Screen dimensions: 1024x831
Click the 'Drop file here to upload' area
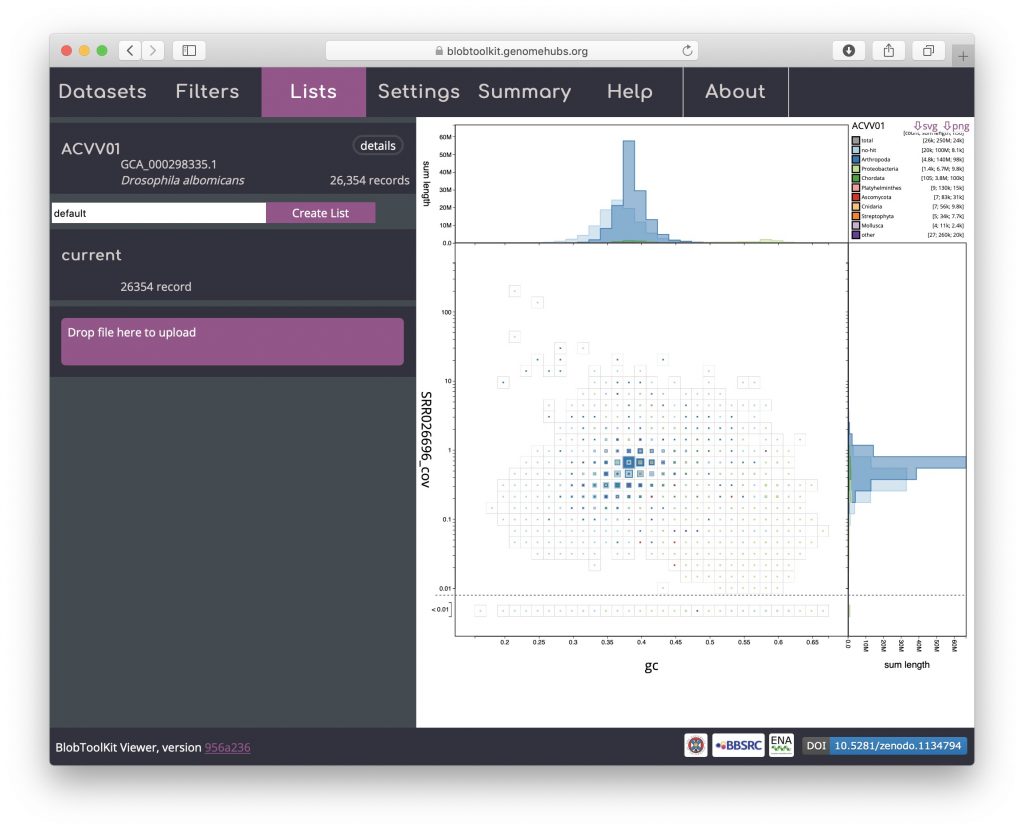click(x=232, y=342)
